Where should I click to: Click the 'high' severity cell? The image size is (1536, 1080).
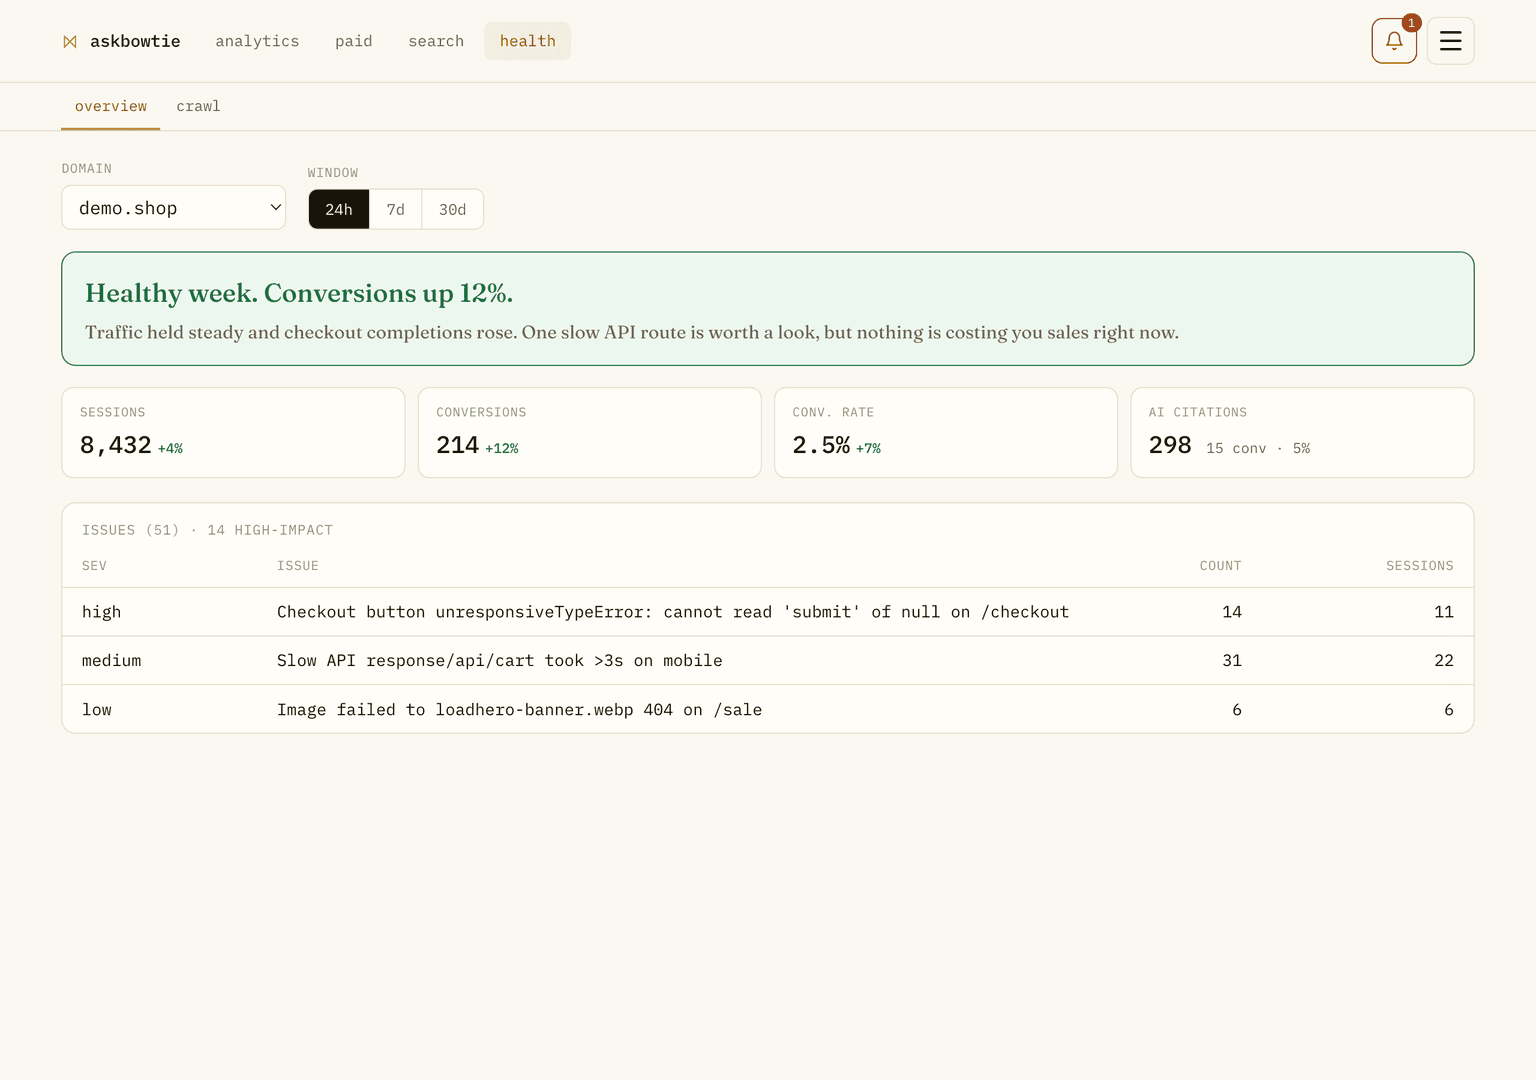pyautogui.click(x=101, y=612)
